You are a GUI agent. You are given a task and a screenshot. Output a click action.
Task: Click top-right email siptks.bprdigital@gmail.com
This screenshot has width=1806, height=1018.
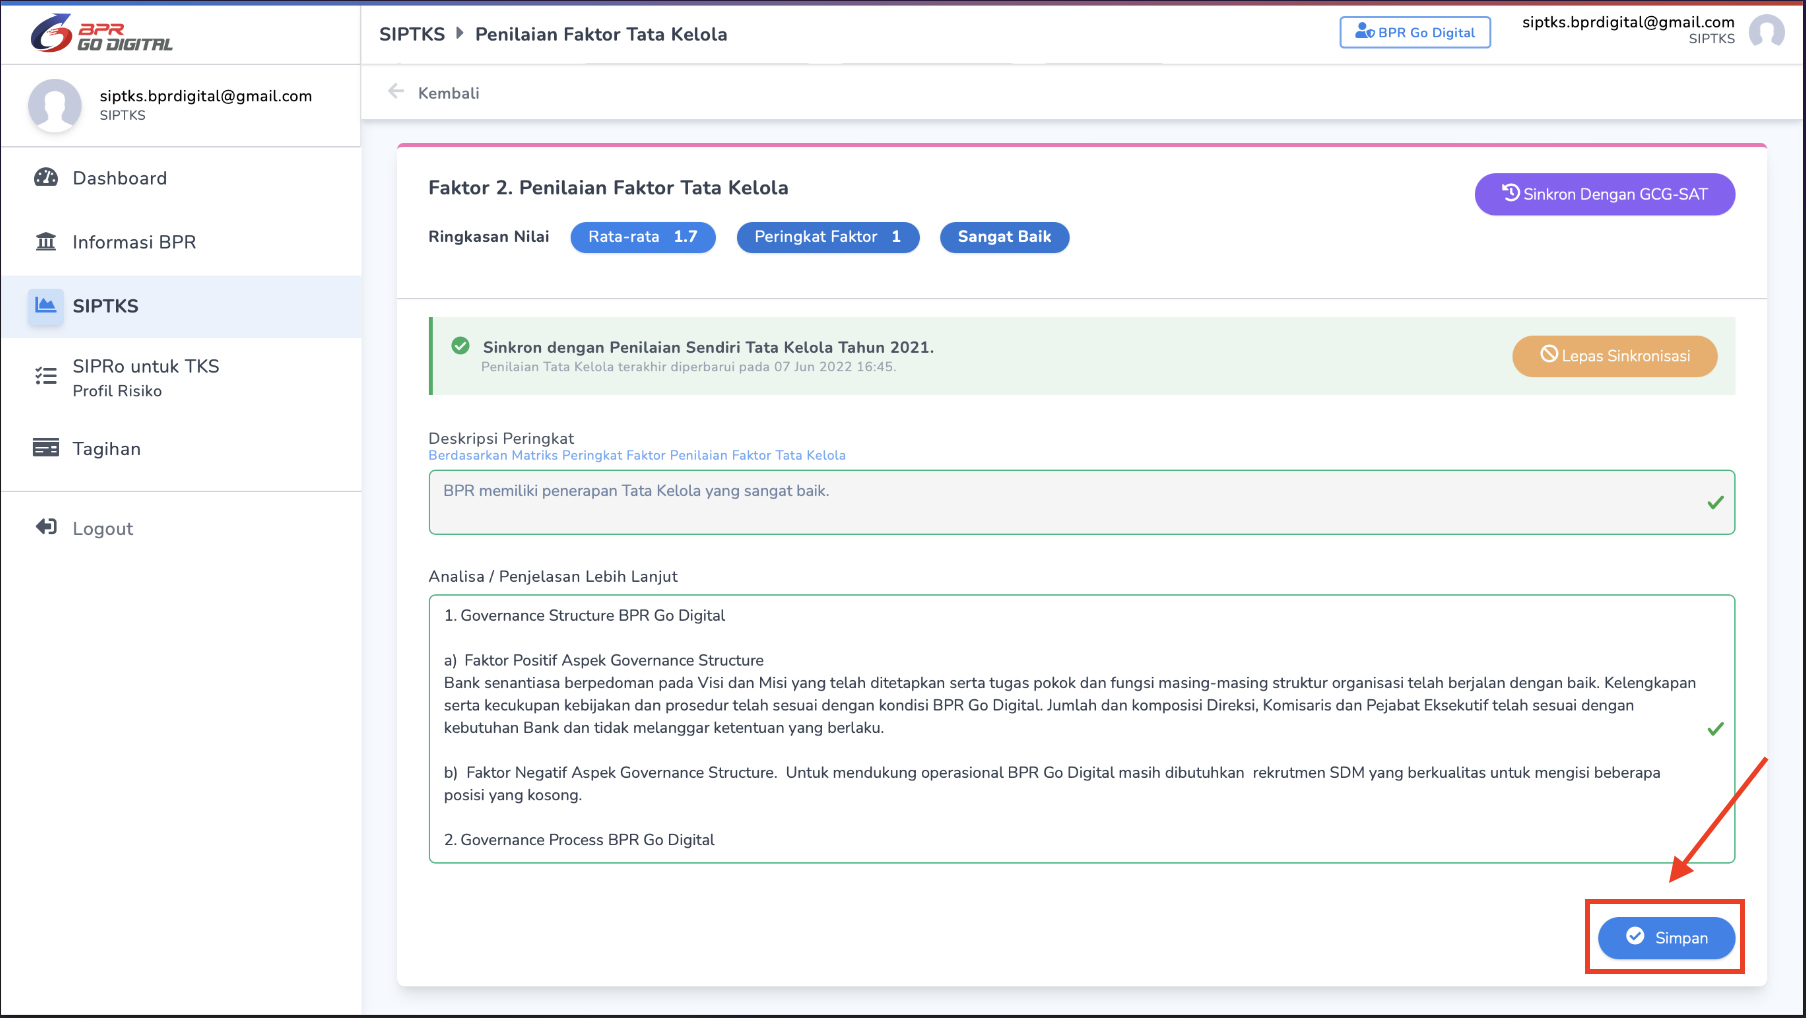1628,22
